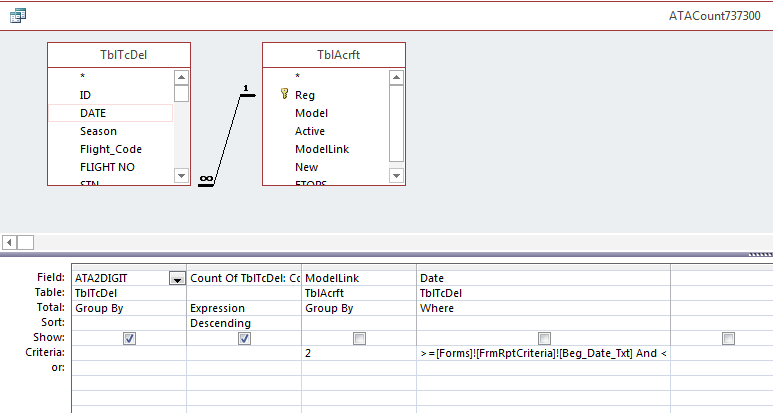This screenshot has height=413, width=773.
Task: Click TblAcrft list scroll down arrow
Action: click(x=396, y=175)
